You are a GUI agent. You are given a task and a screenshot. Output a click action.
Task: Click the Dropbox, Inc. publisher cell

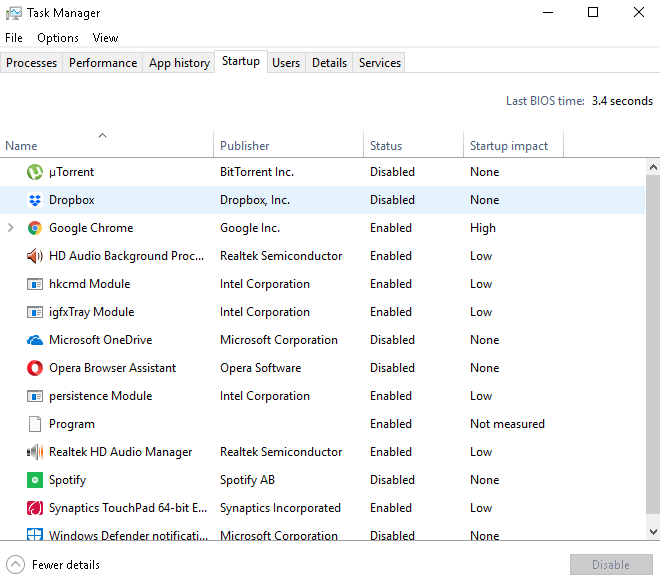[x=255, y=200]
